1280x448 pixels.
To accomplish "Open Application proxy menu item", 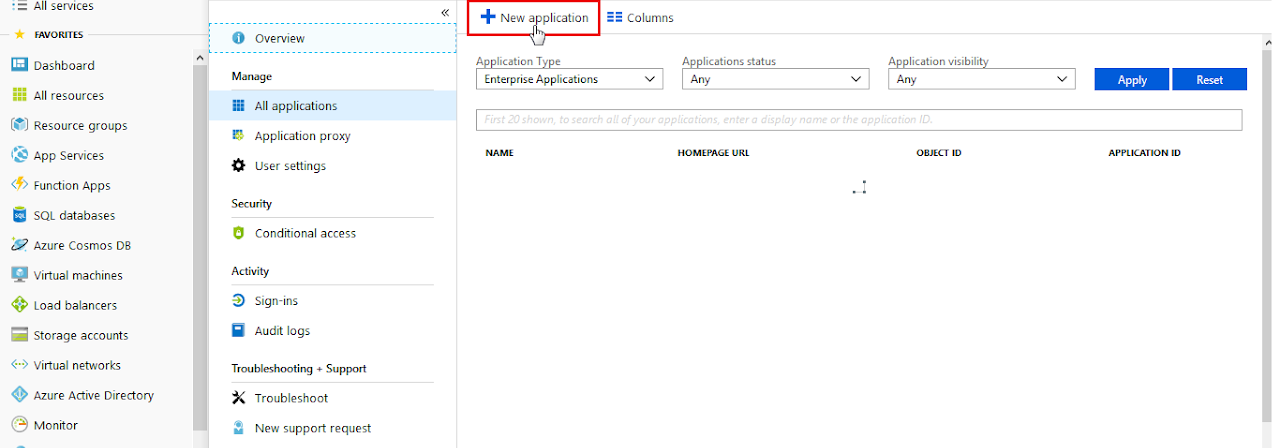I will tap(333, 136).
